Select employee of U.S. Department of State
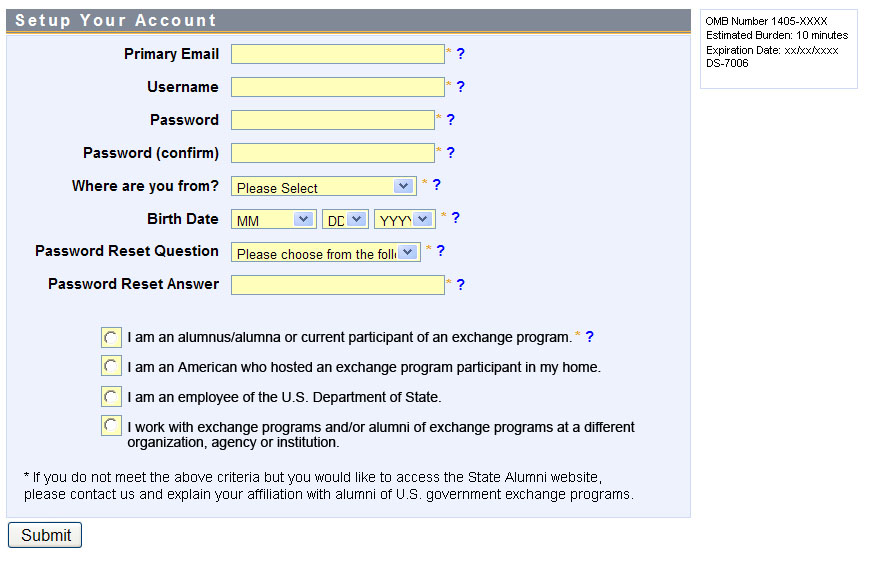The height and width of the screenshot is (562, 875). [111, 397]
